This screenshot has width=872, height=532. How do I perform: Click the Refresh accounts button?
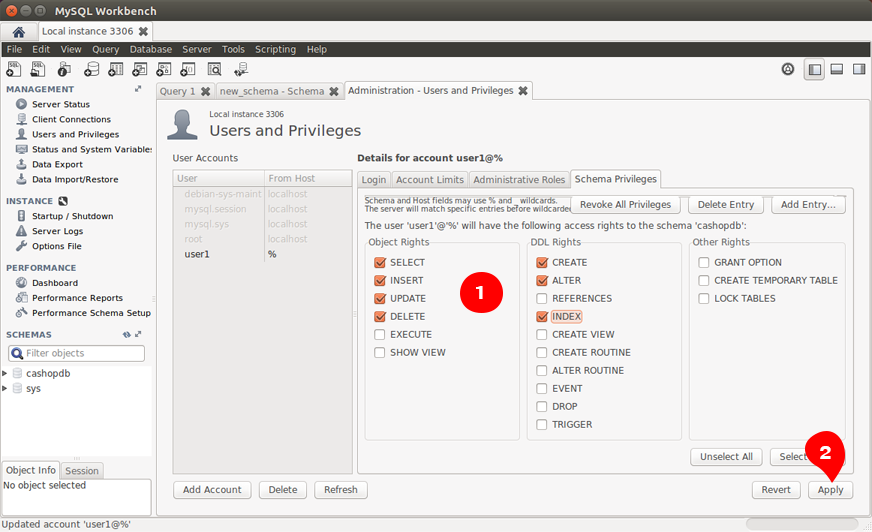tap(341, 490)
